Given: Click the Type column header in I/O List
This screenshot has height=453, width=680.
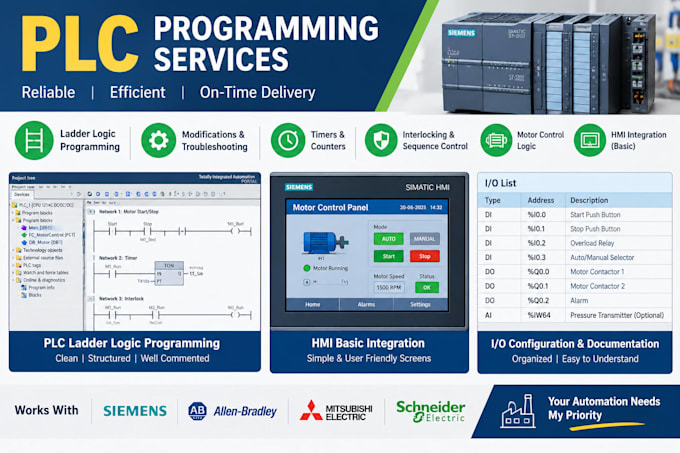Looking at the screenshot, I should pos(493,200).
